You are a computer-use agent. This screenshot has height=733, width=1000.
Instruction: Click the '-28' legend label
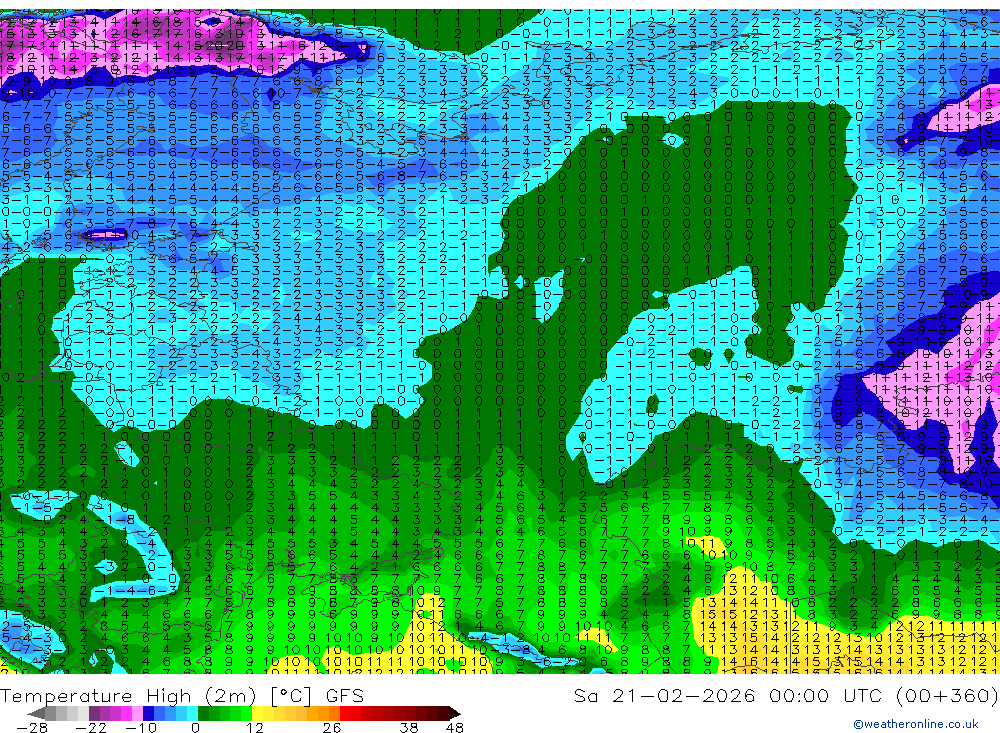click(x=32, y=727)
